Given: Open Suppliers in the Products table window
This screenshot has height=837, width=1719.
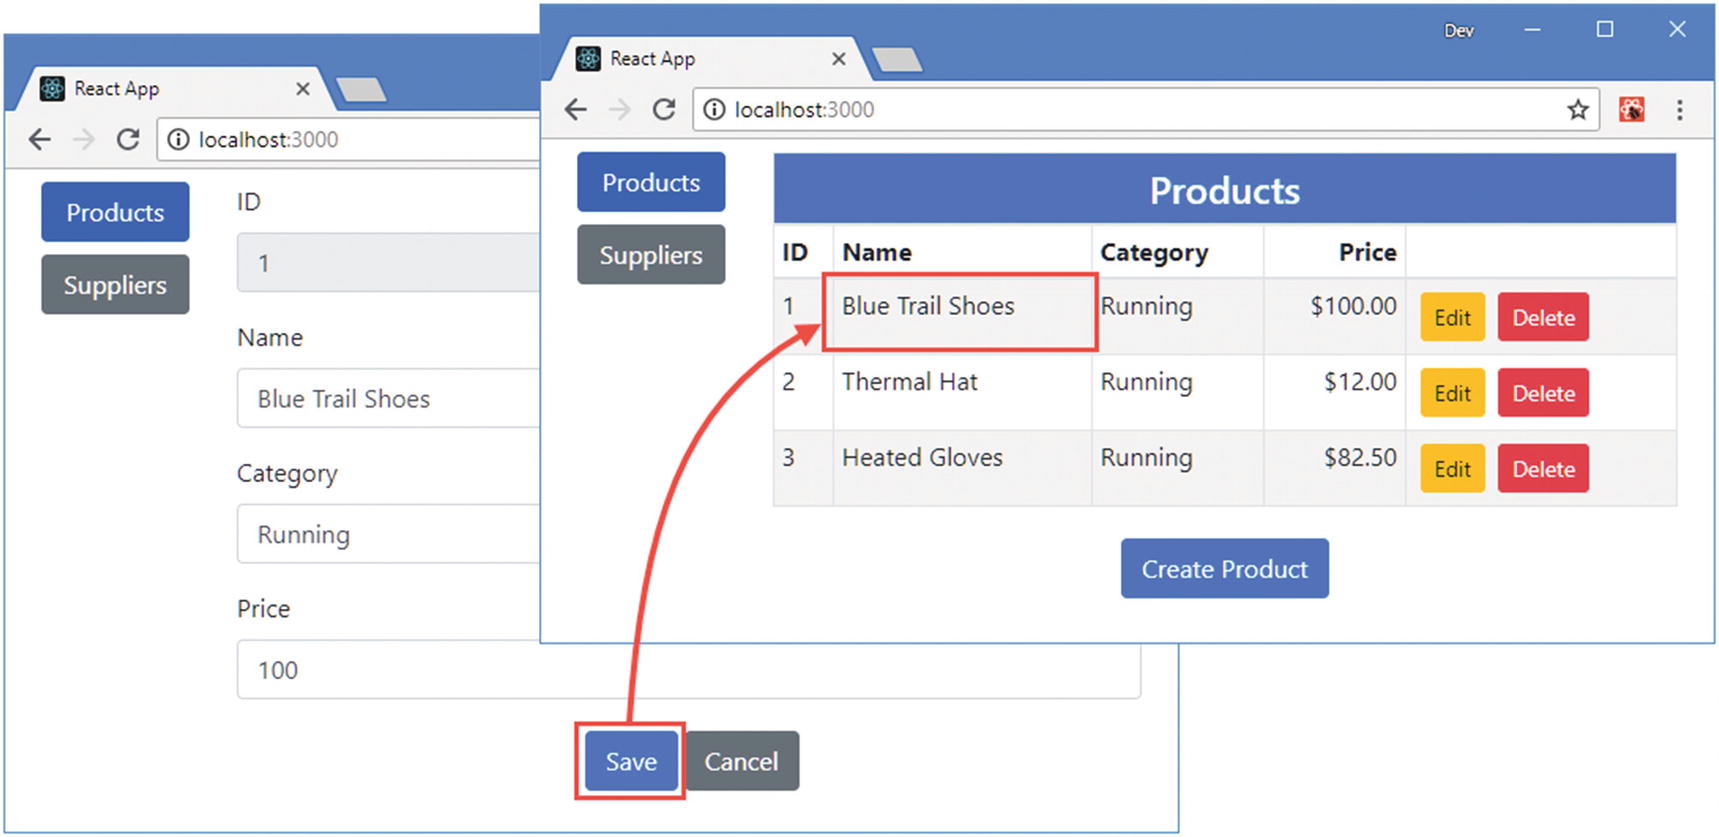Looking at the screenshot, I should pos(651,255).
